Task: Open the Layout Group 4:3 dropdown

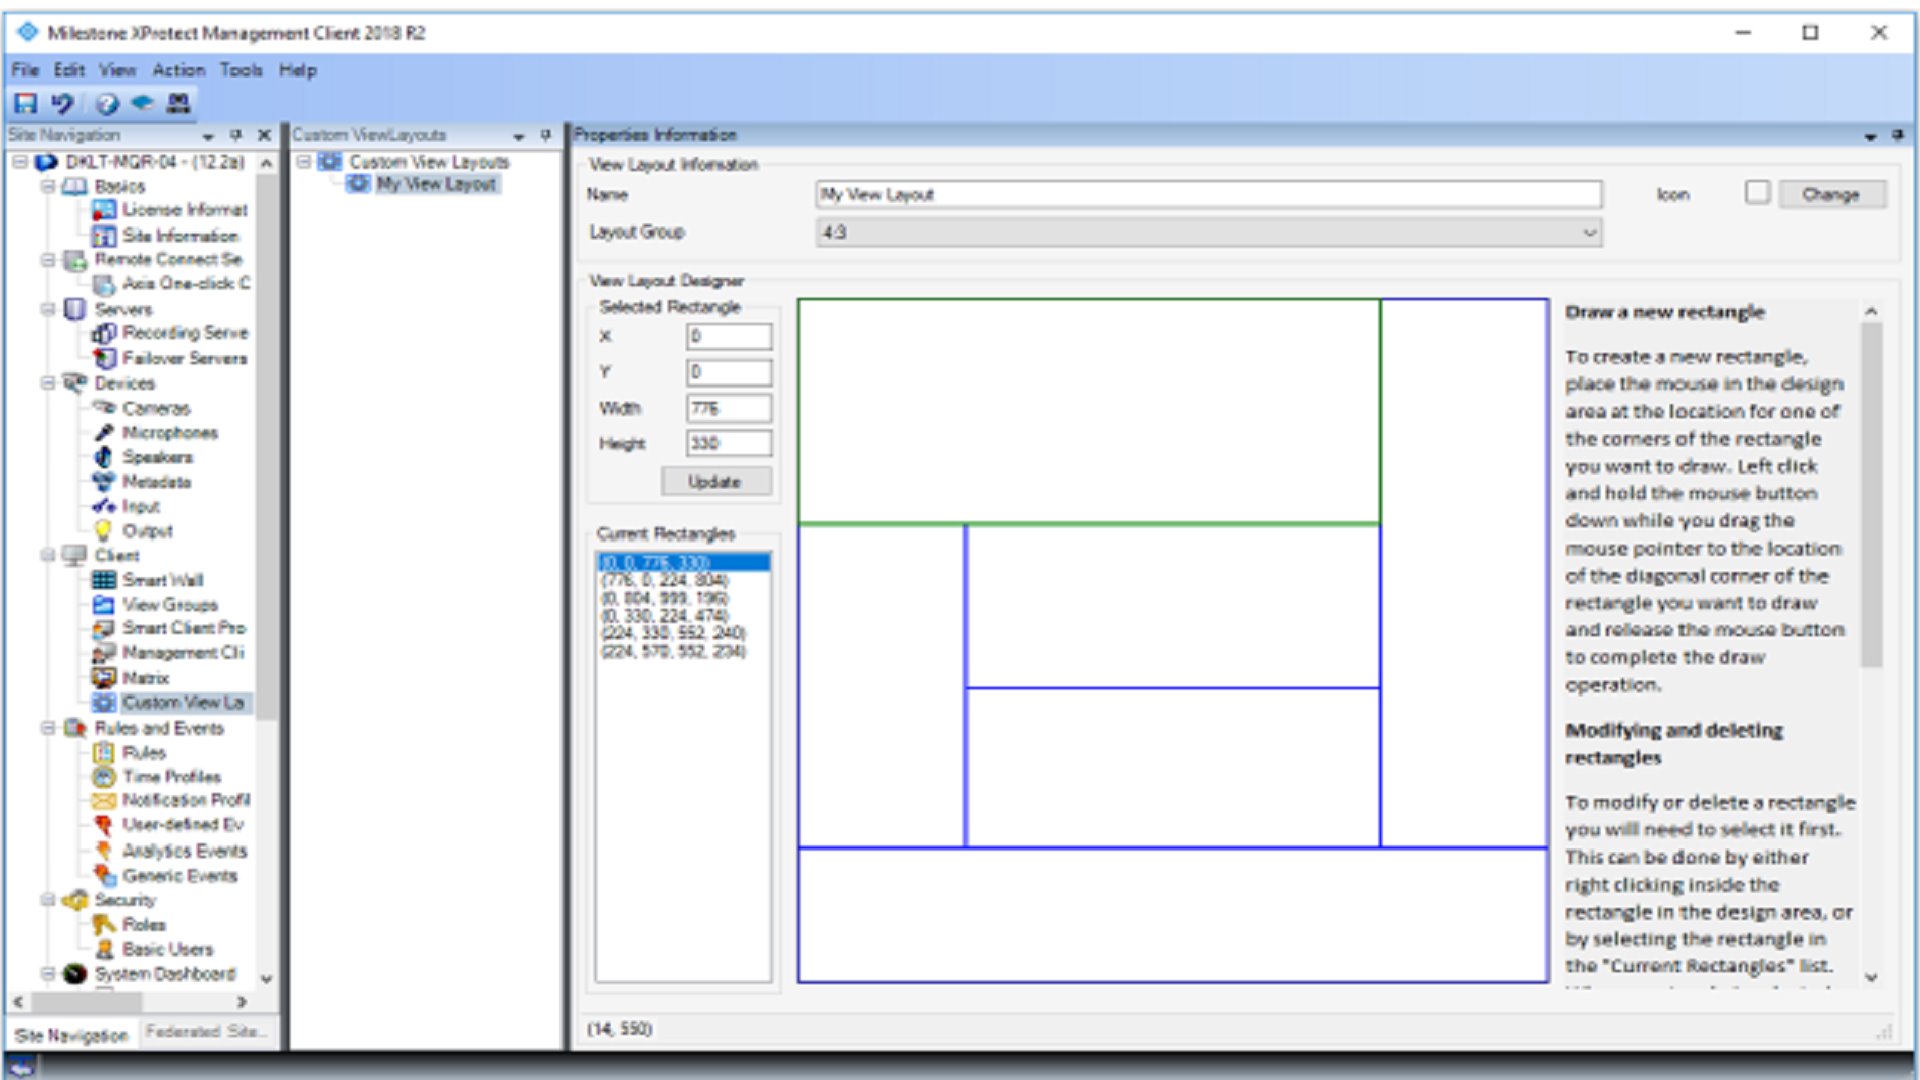Action: pos(1209,233)
